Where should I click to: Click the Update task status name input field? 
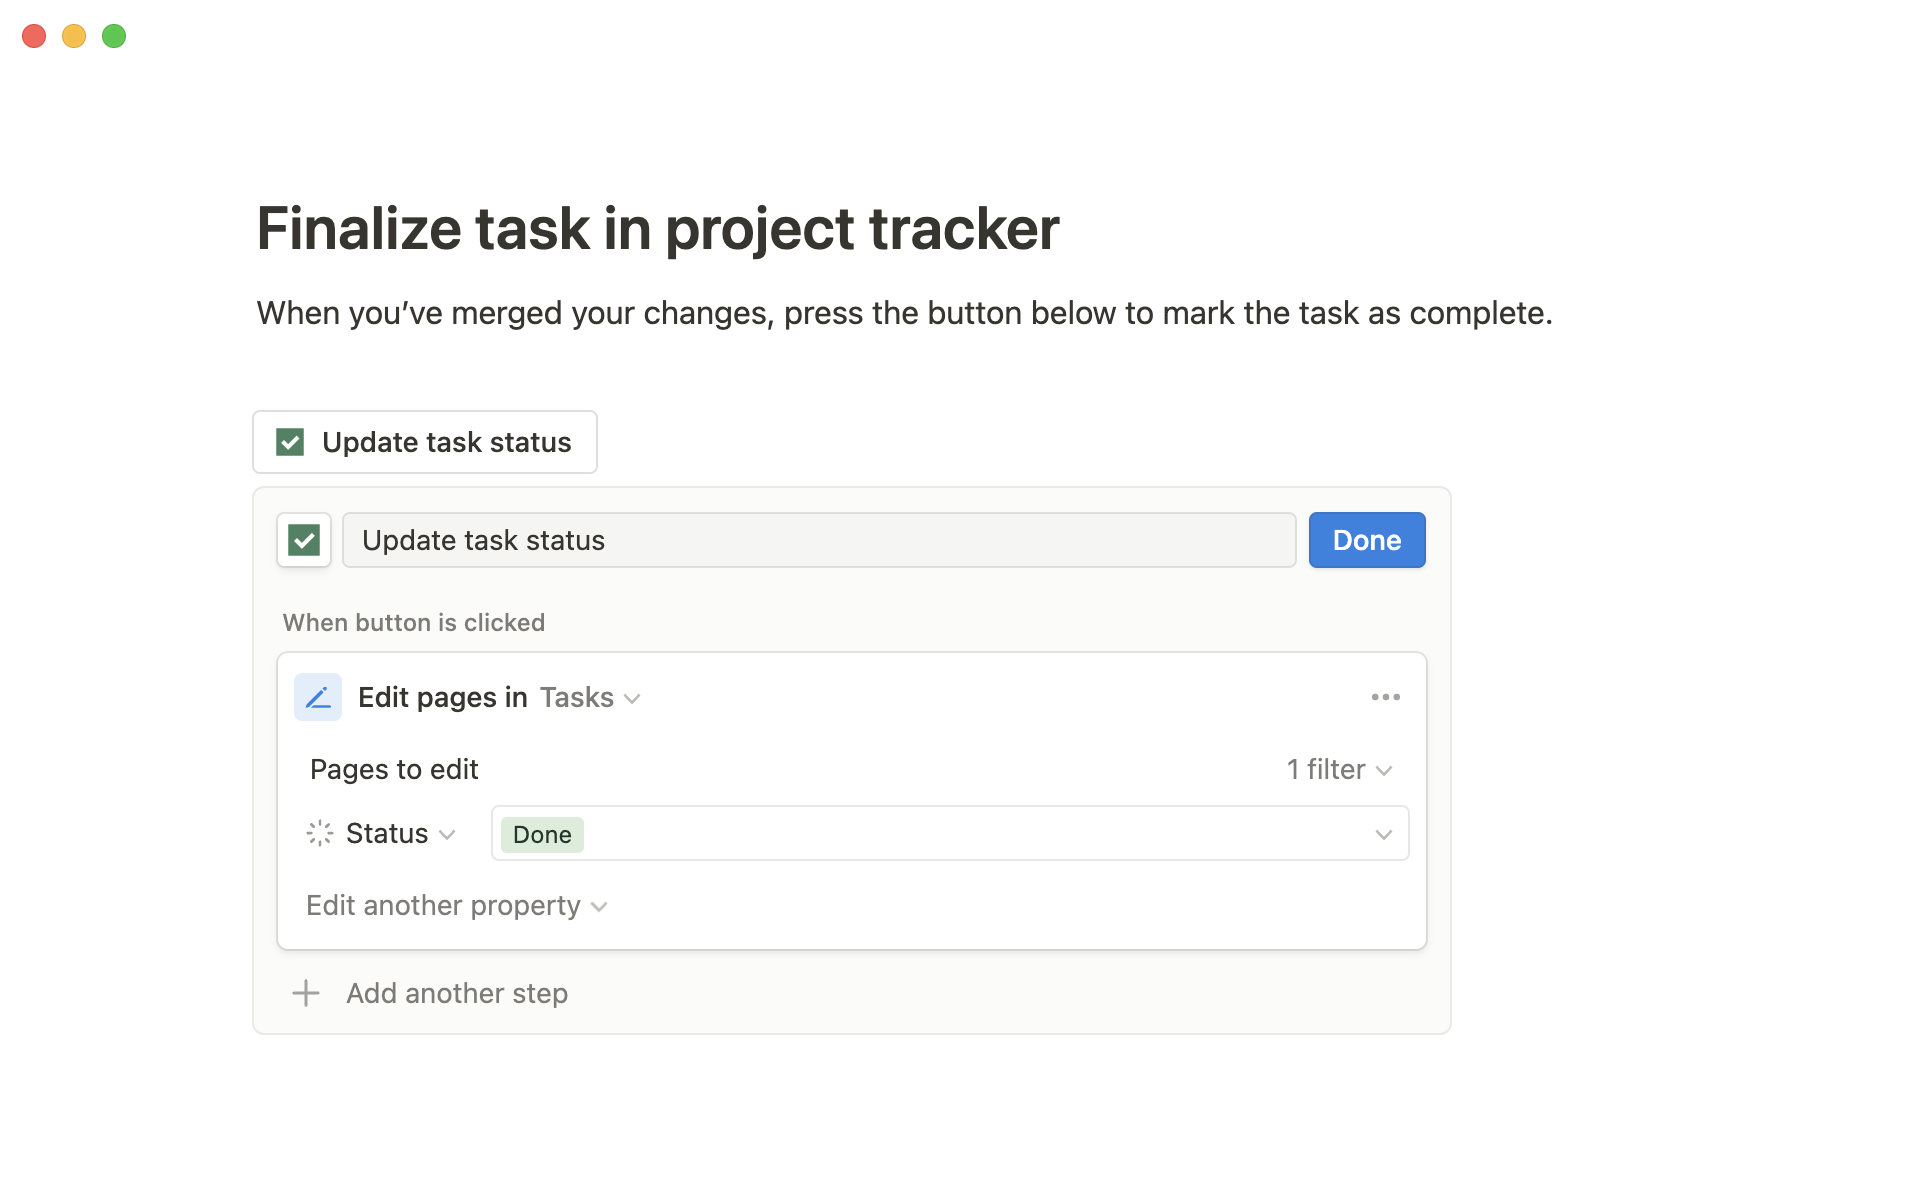(816, 539)
